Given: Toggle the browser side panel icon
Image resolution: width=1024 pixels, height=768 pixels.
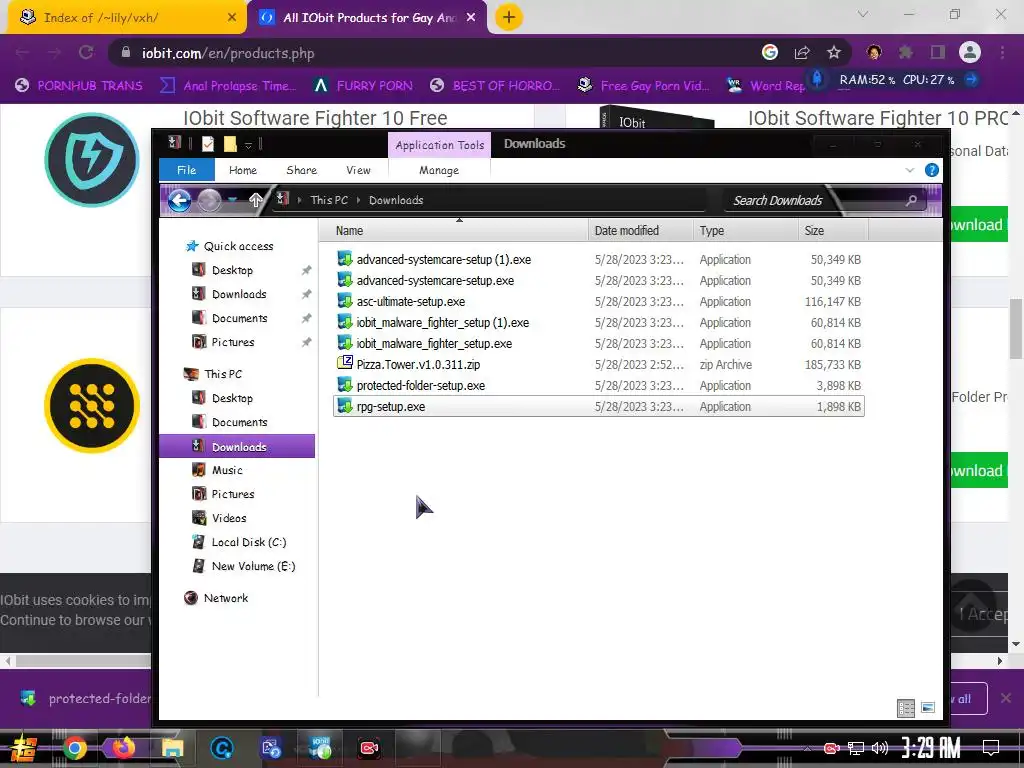Looking at the screenshot, I should [x=938, y=53].
